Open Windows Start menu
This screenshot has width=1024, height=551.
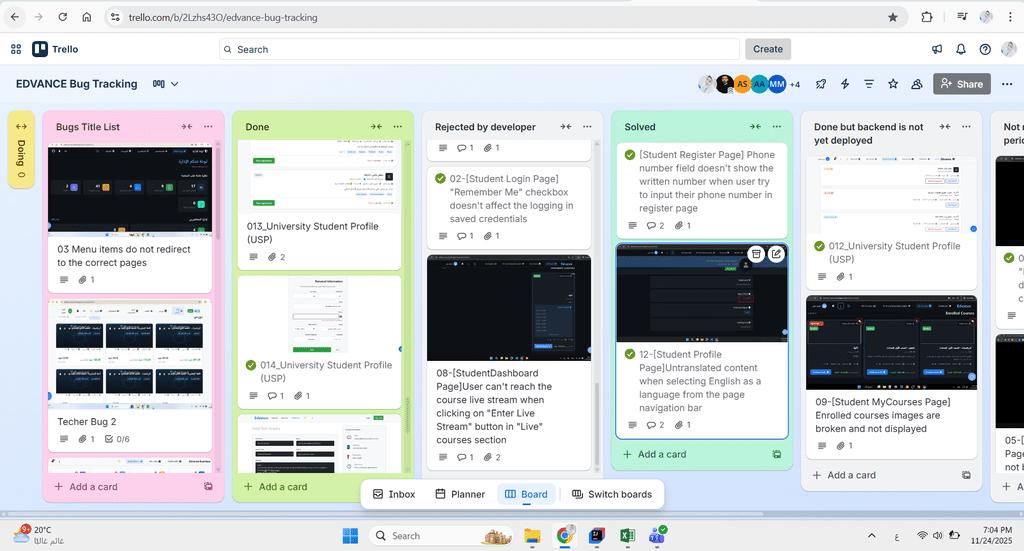point(350,535)
